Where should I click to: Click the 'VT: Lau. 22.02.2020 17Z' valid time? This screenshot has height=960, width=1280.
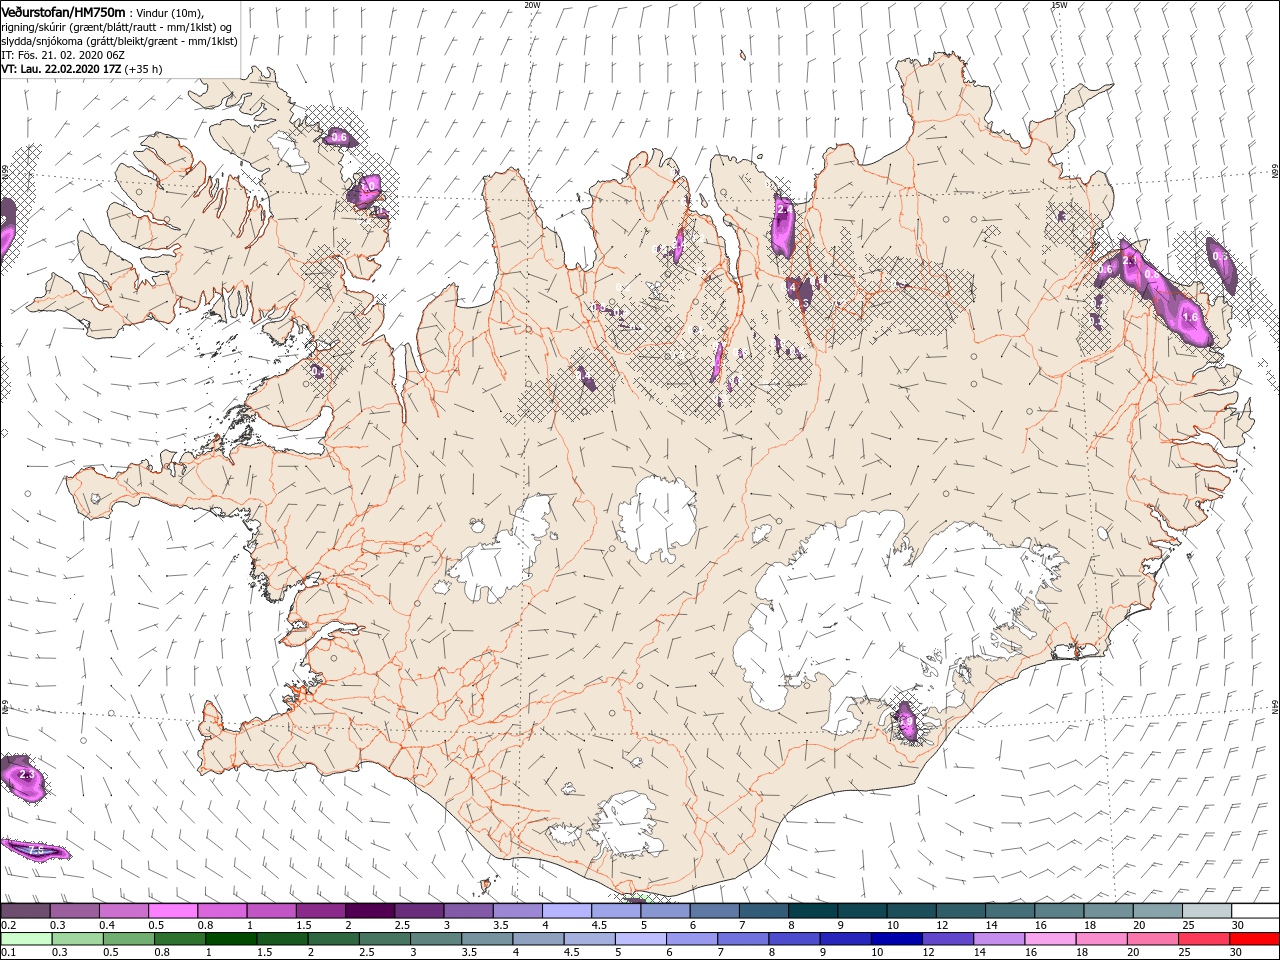click(x=61, y=69)
